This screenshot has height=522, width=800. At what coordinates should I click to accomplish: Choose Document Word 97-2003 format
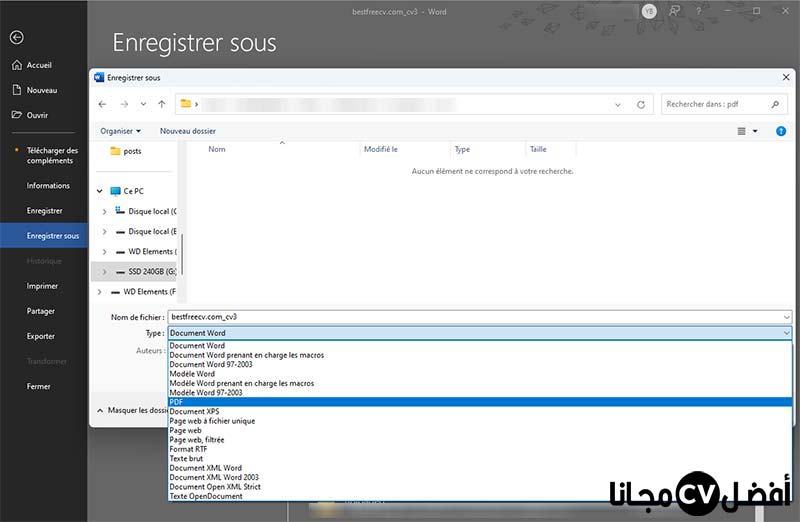click(480, 364)
